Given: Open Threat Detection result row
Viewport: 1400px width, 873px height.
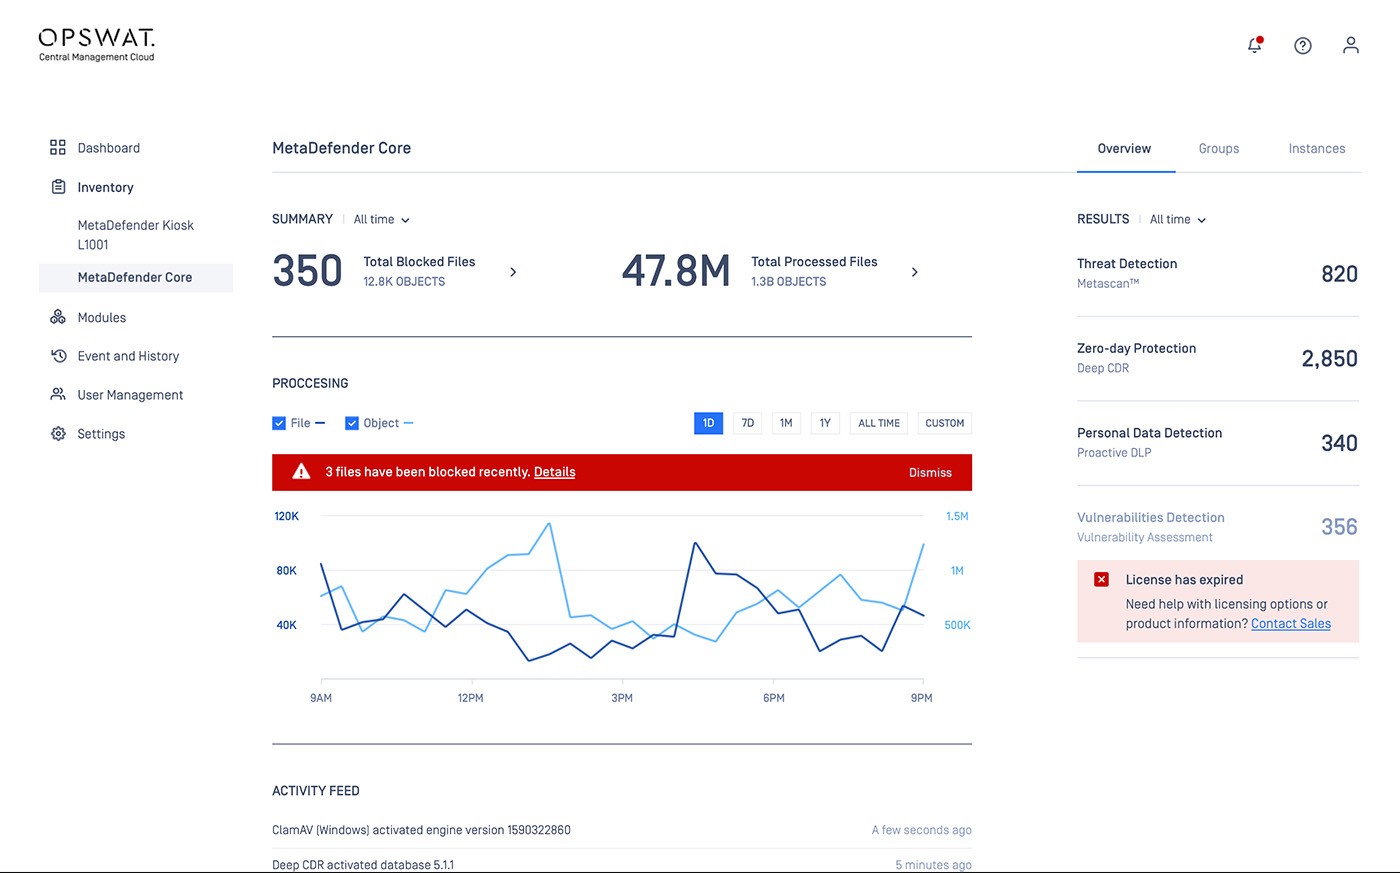Looking at the screenshot, I should tap(1217, 274).
